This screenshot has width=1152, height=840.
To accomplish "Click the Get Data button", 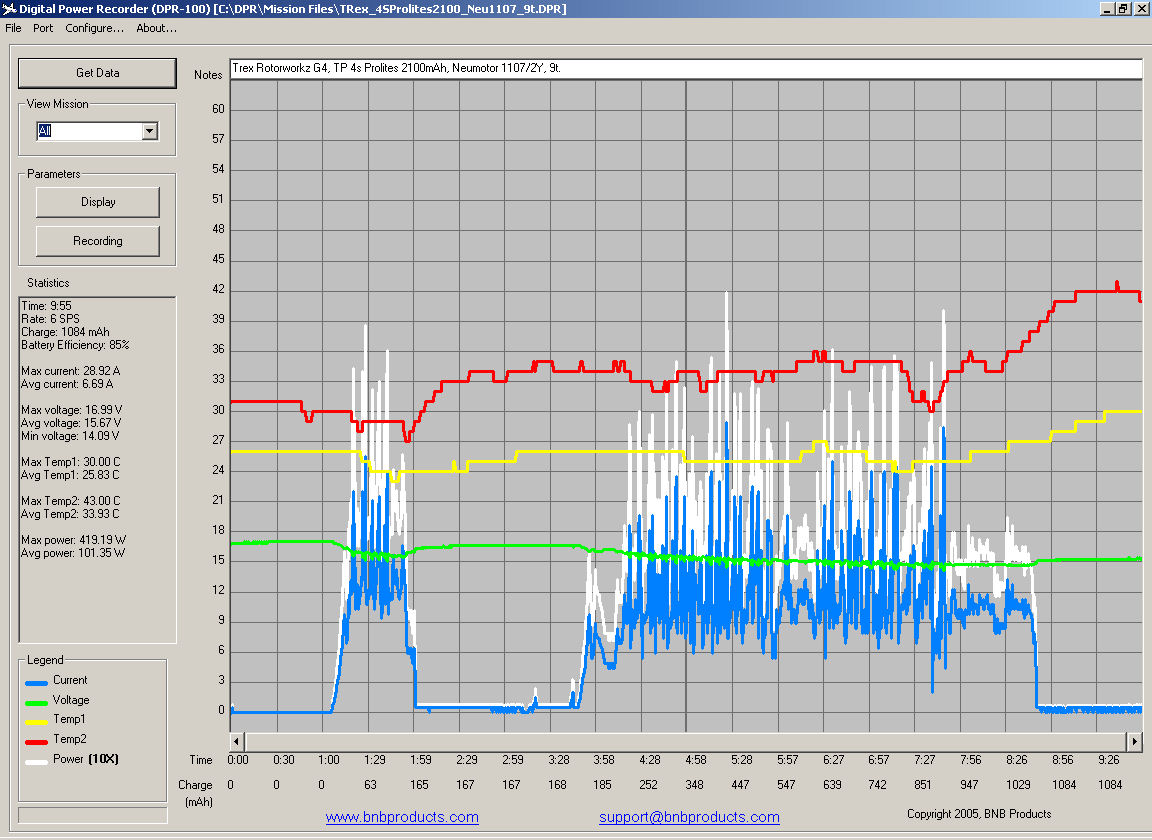I will point(97,73).
